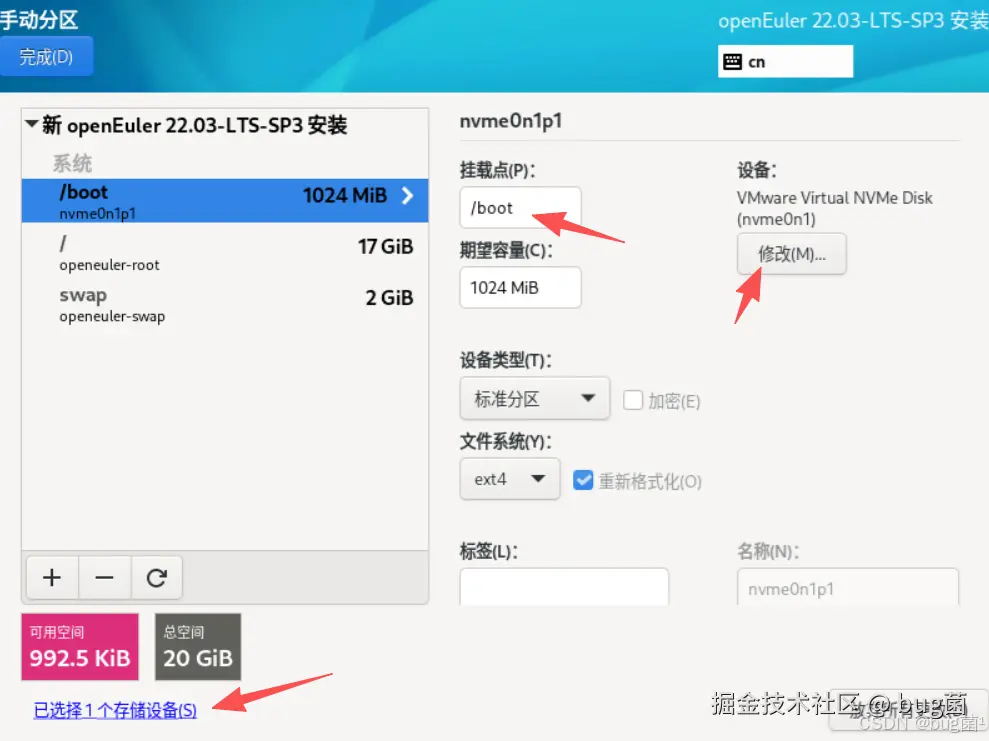The height and width of the screenshot is (741, 989).
Task: Open the 文件系统 ext4 dropdown
Action: 510,479
